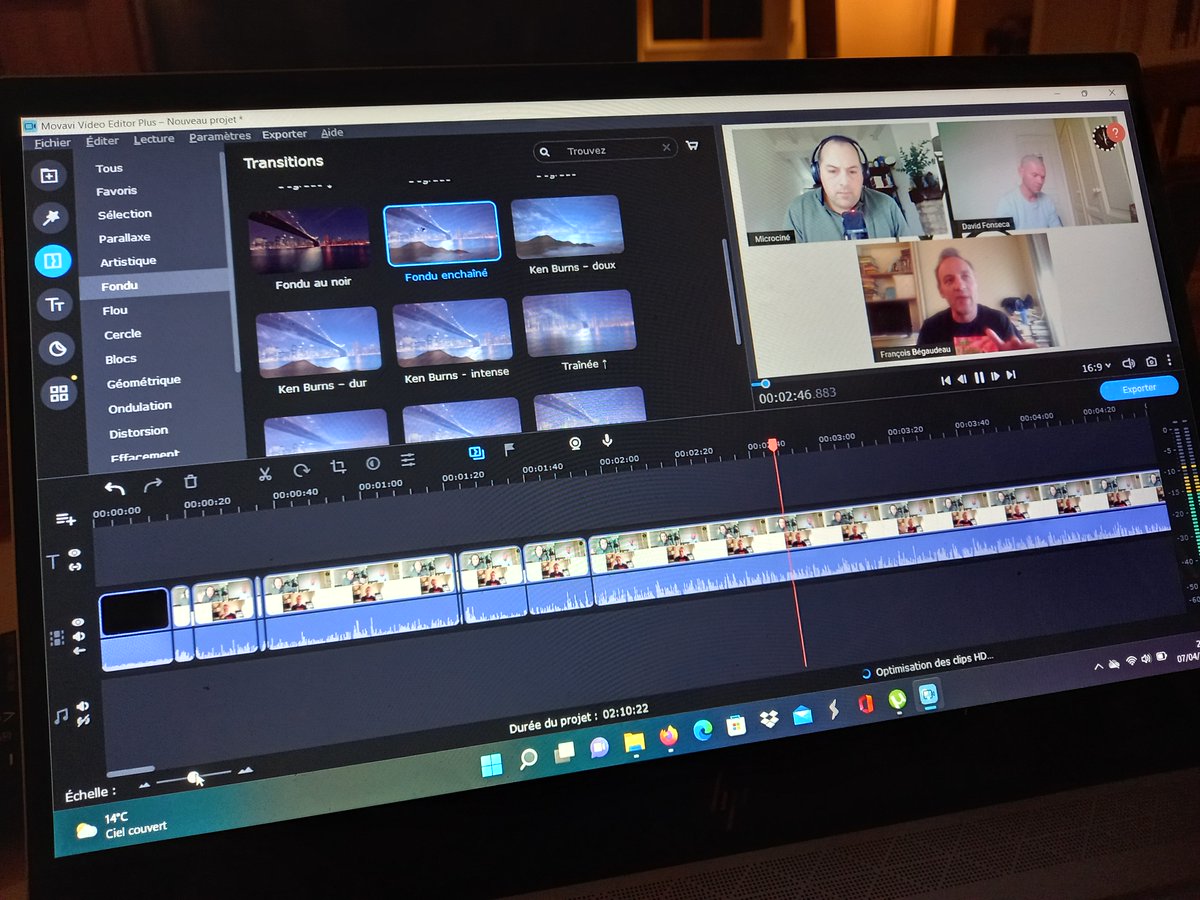Image resolution: width=1200 pixels, height=900 pixels.
Task: Open preview more options dots
Action: point(1168,360)
